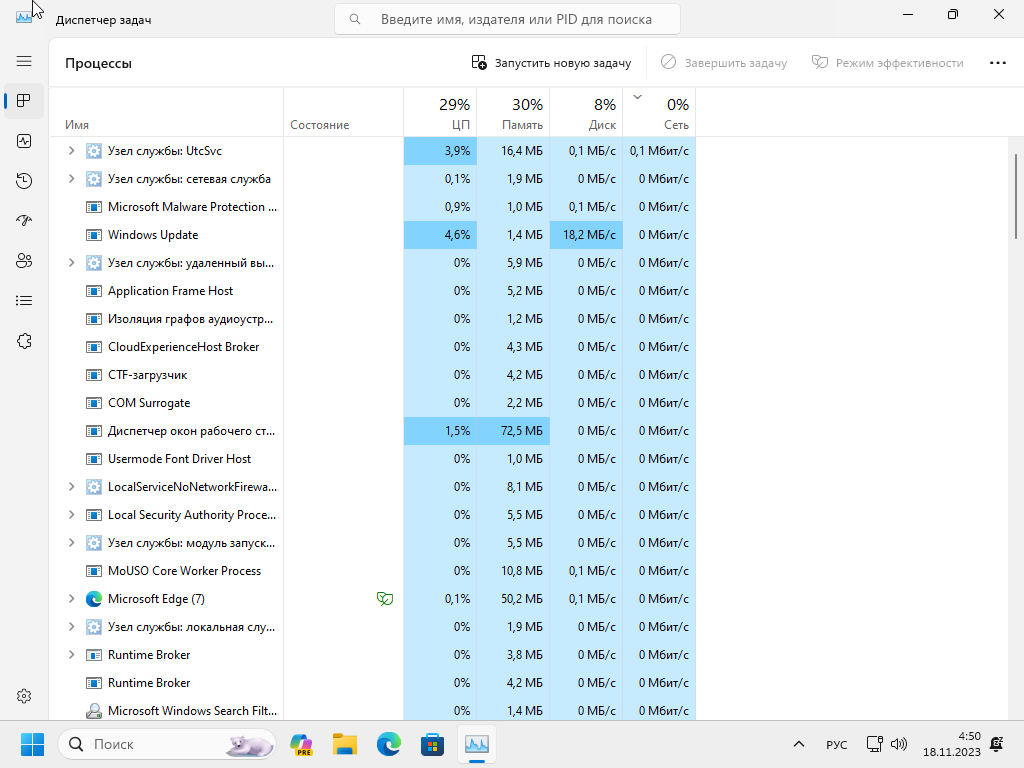Select Диспетчер окон рабочего стола row
The height and width of the screenshot is (768, 1024).
pos(372,431)
